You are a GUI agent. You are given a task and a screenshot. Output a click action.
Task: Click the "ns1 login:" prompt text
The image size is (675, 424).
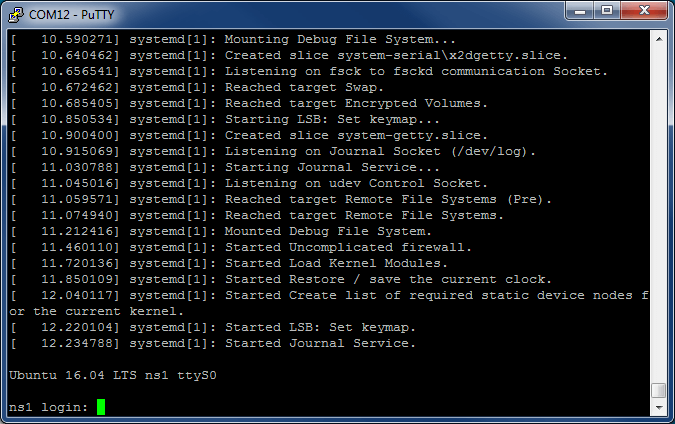48,407
